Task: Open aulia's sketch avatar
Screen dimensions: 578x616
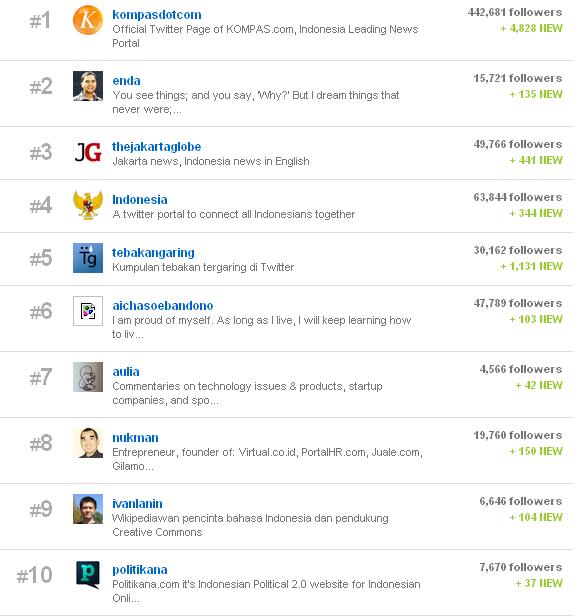Action: pyautogui.click(x=88, y=377)
